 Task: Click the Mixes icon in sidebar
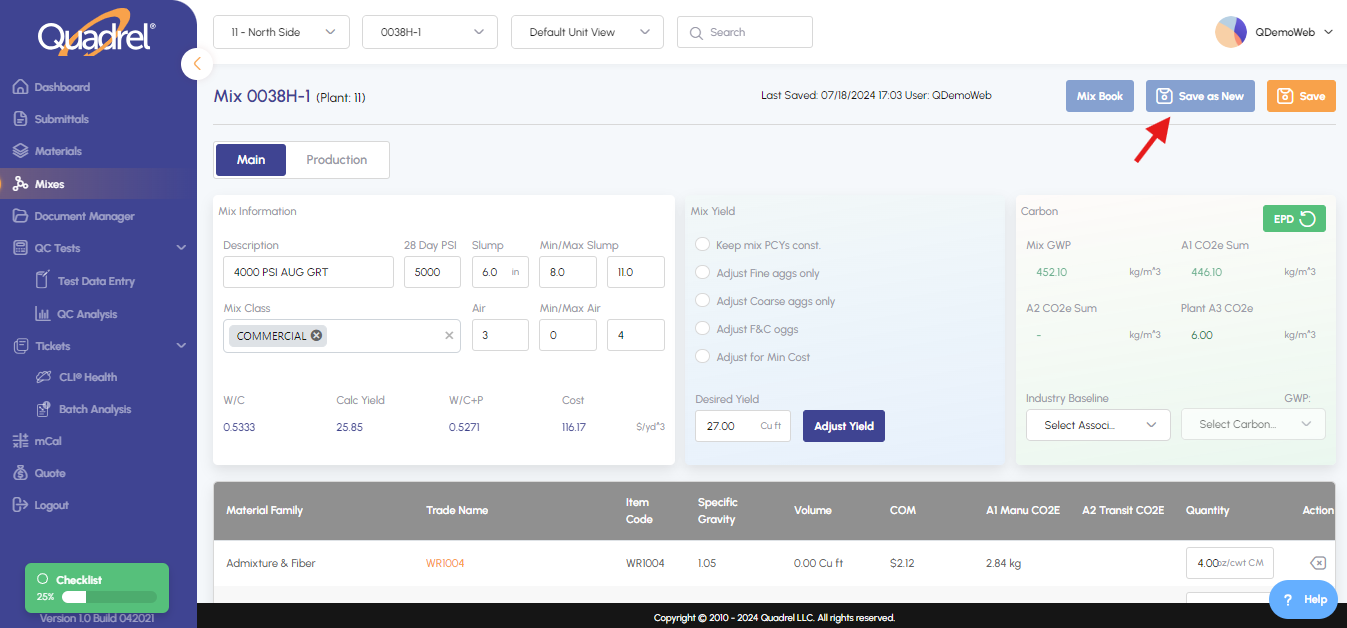coord(20,184)
